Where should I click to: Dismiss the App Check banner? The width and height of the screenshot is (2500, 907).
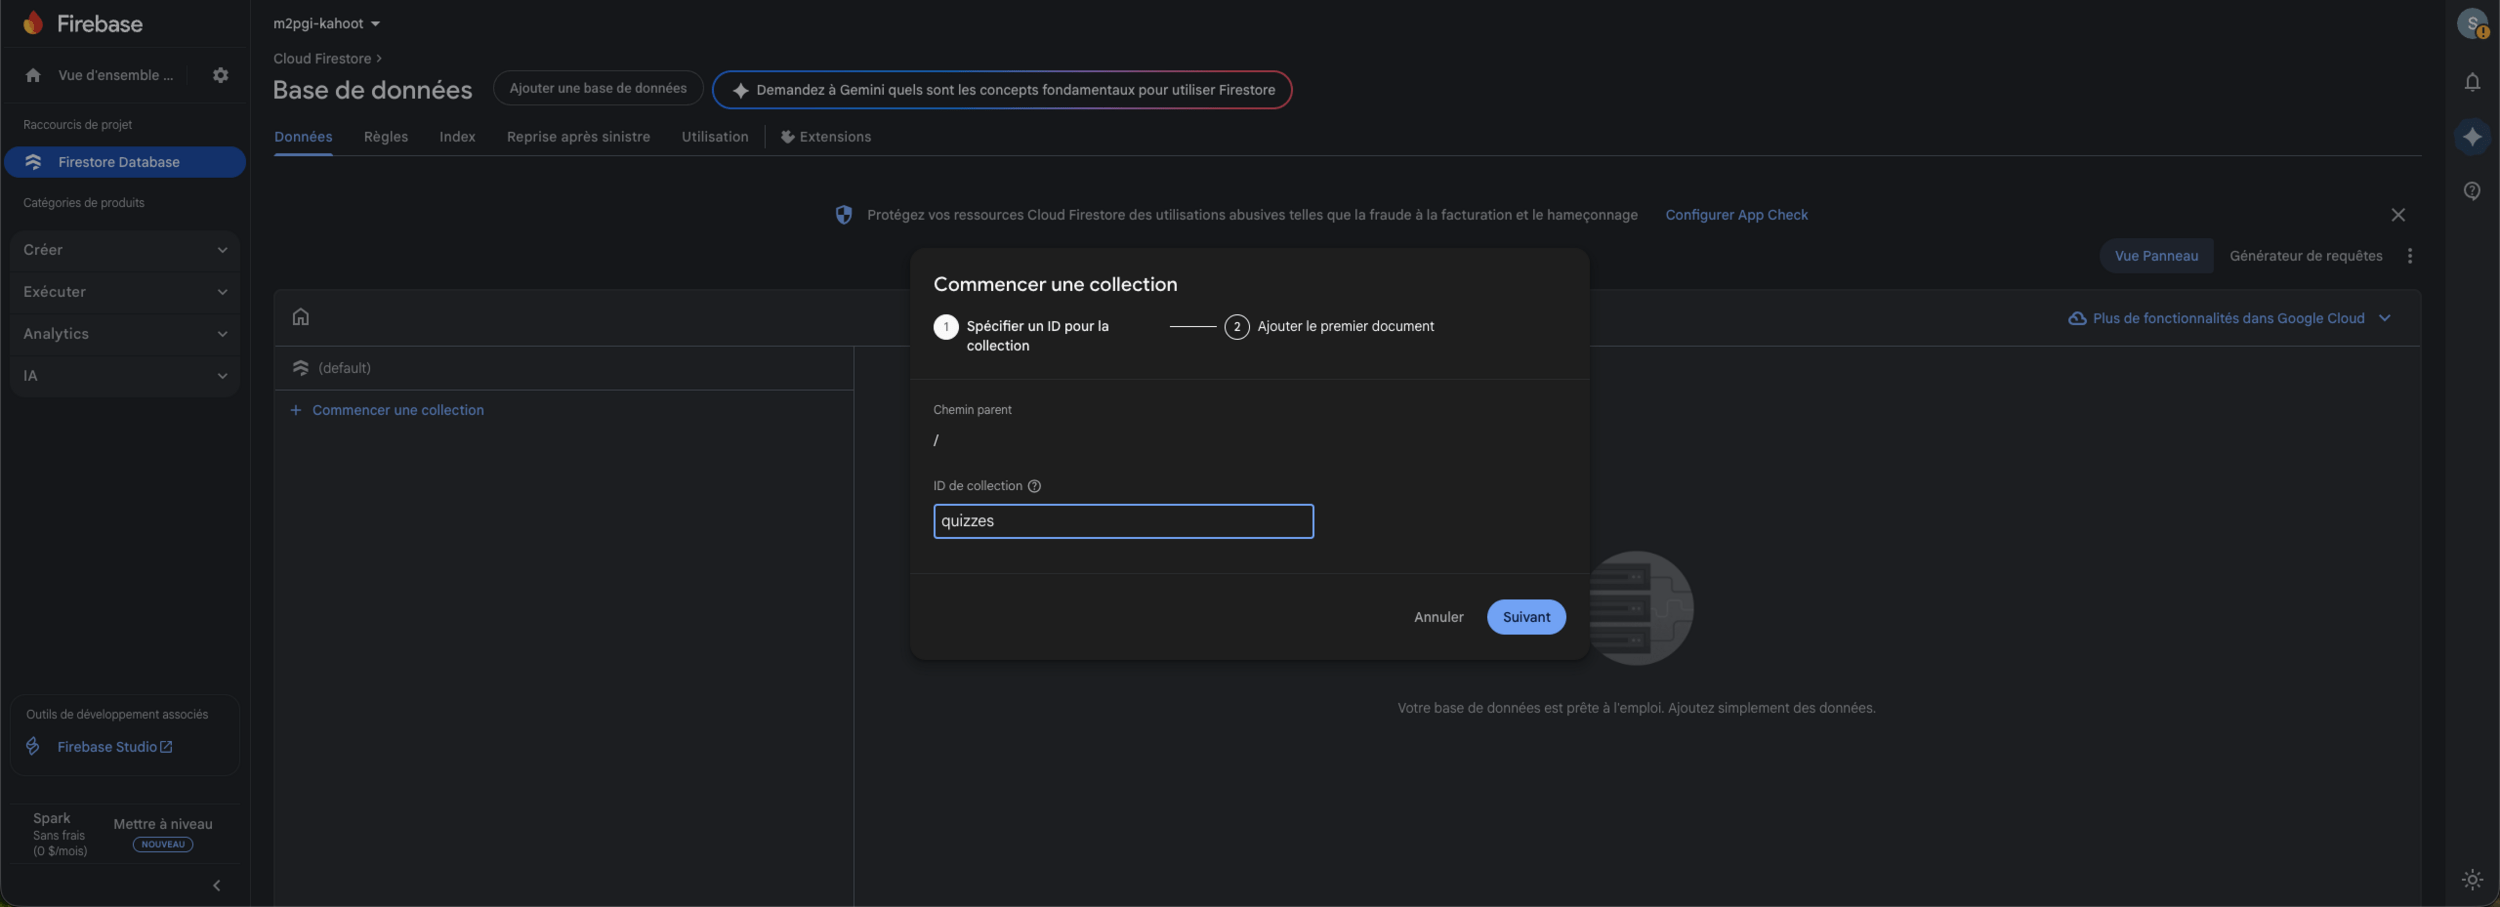pos(2398,215)
